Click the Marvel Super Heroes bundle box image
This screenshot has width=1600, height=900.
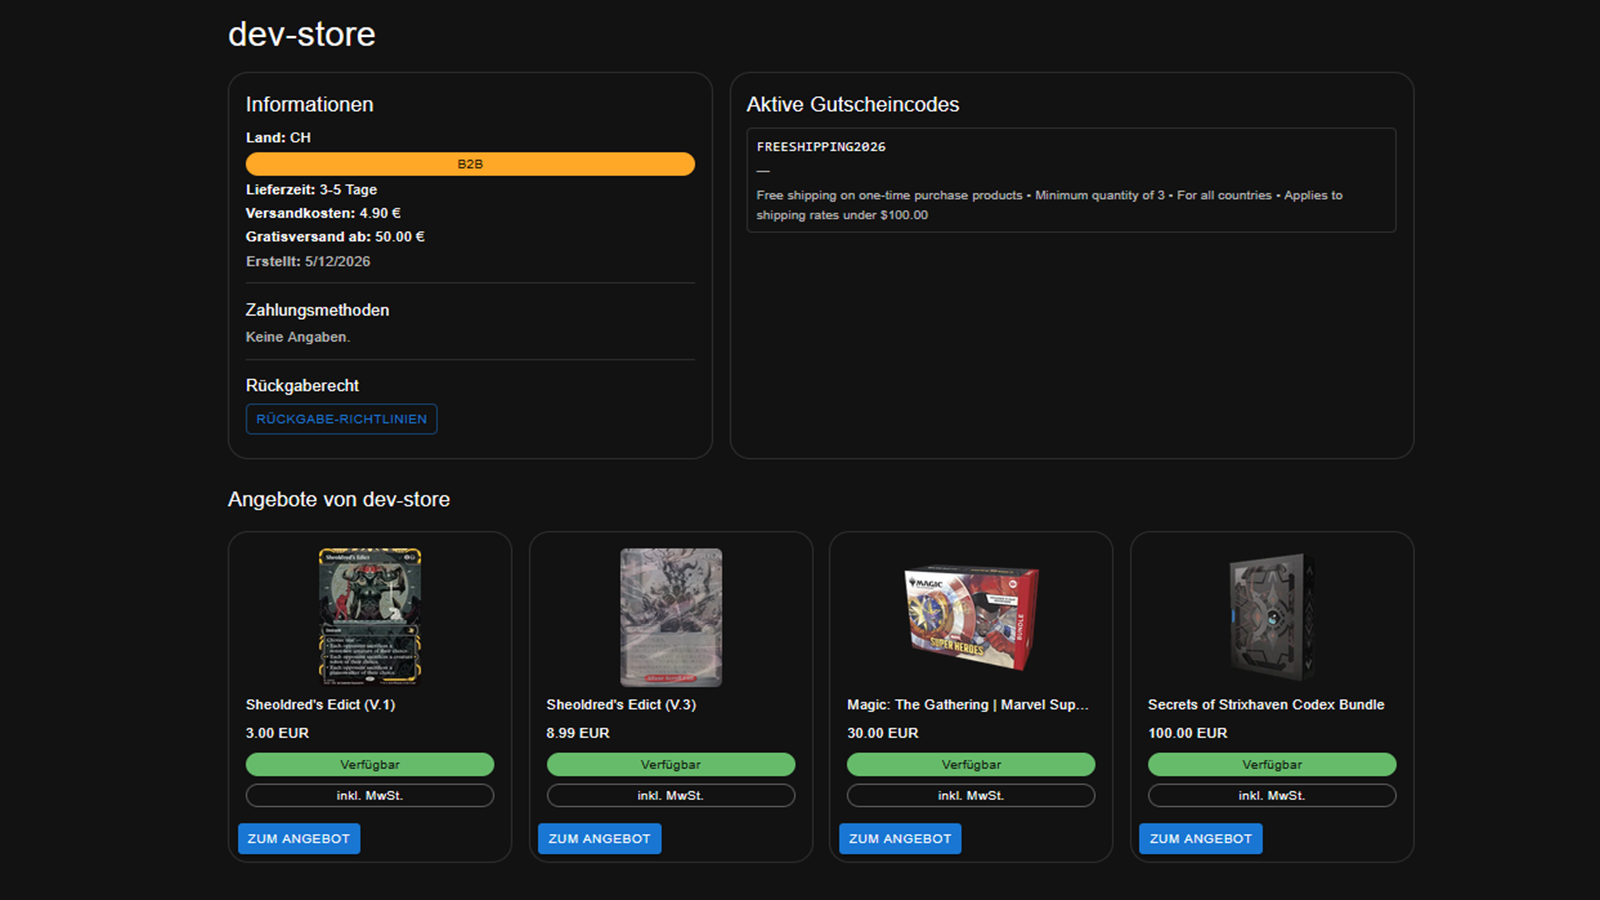pos(971,617)
